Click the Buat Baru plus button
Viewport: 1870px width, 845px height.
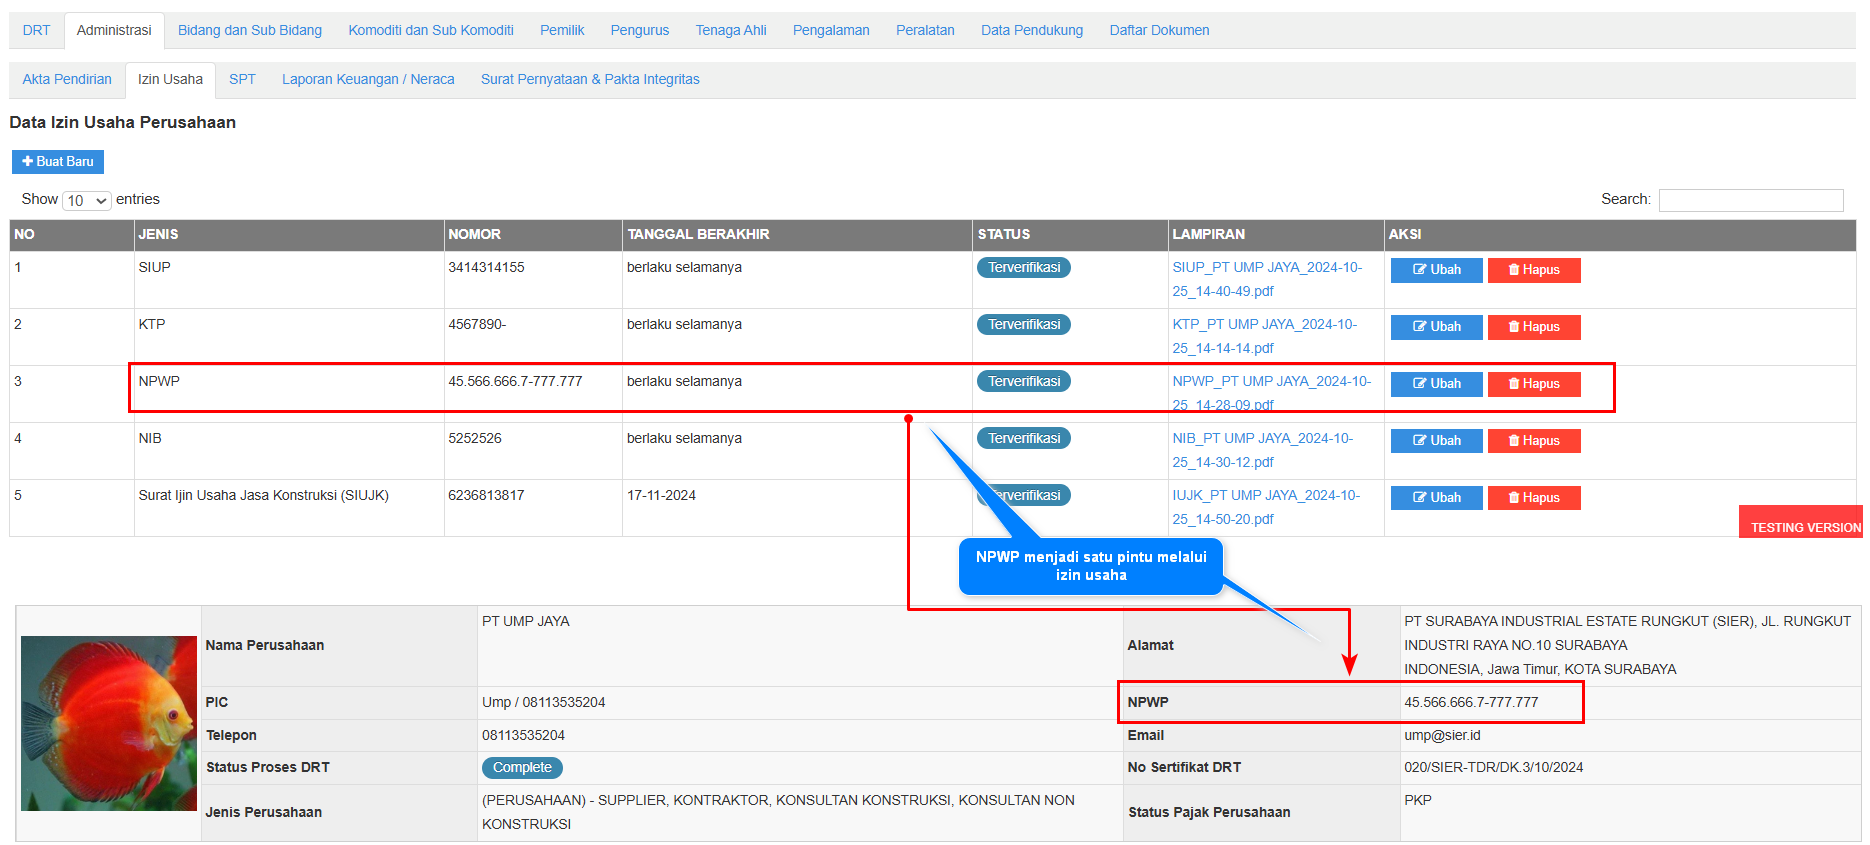coord(58,161)
